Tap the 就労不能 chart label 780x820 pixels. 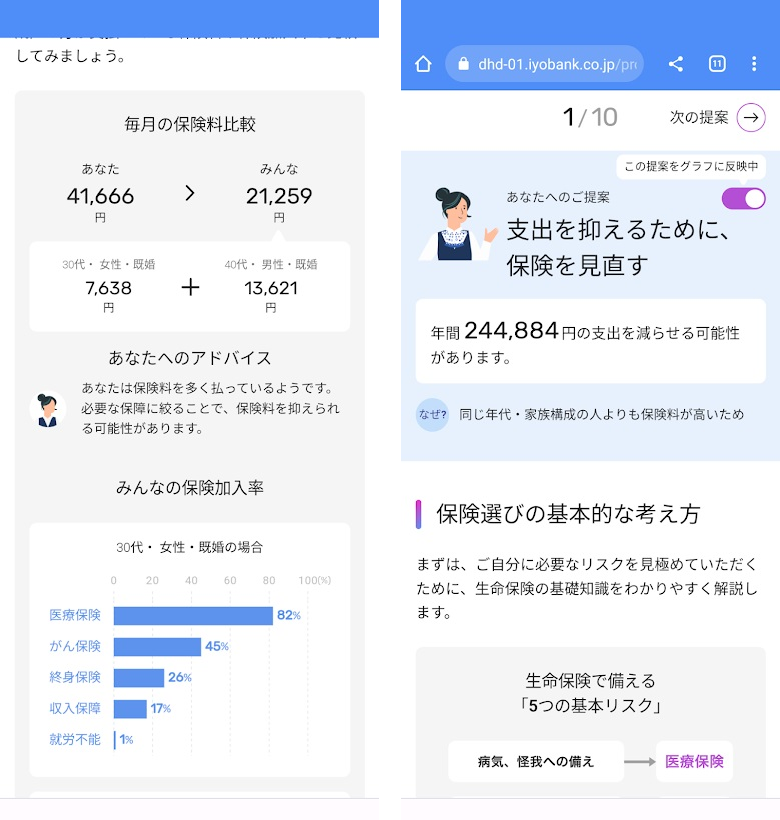pos(75,739)
